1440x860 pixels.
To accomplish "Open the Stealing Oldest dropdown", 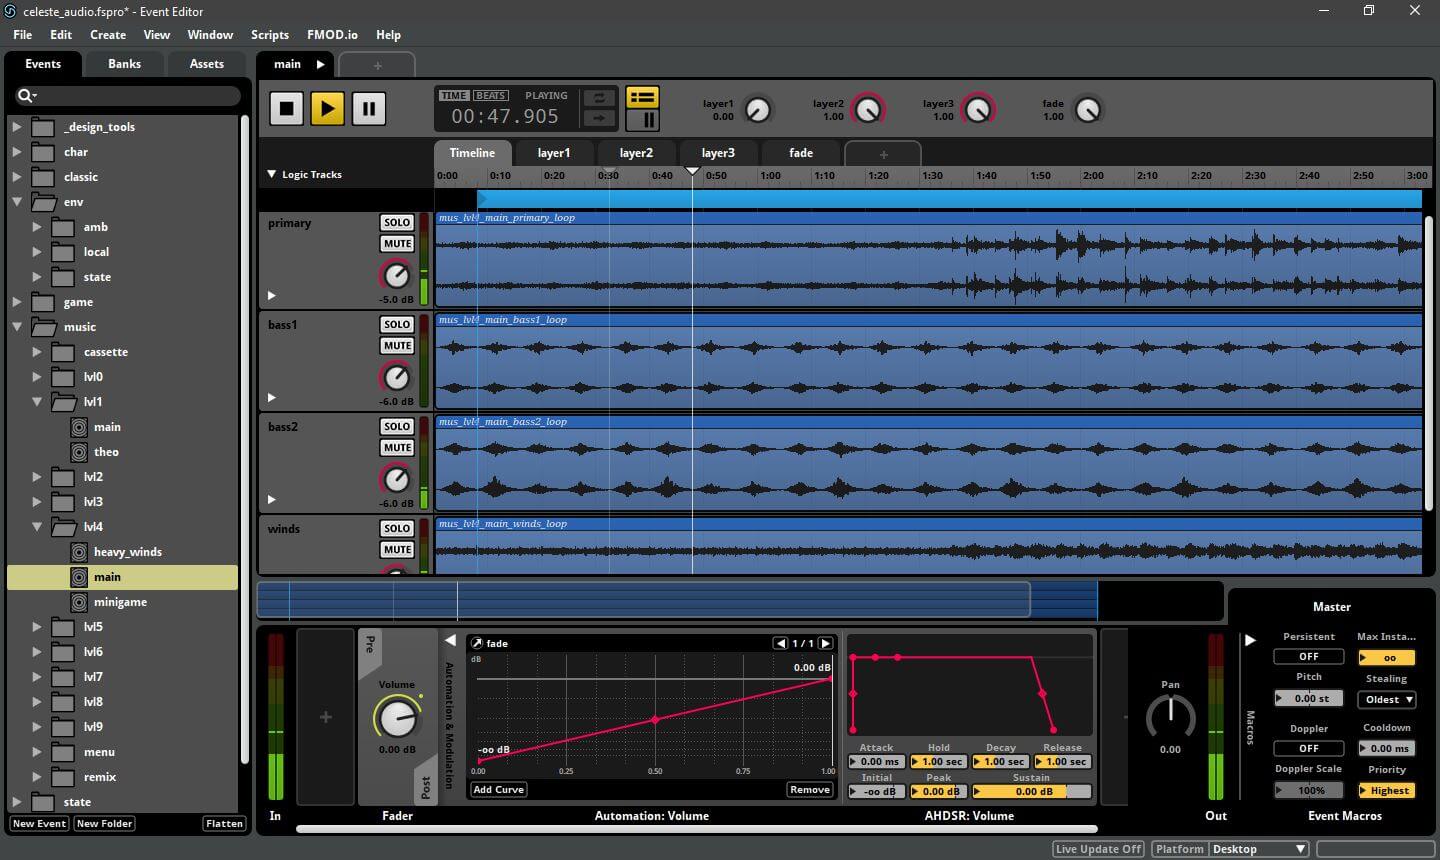I will [x=1387, y=699].
